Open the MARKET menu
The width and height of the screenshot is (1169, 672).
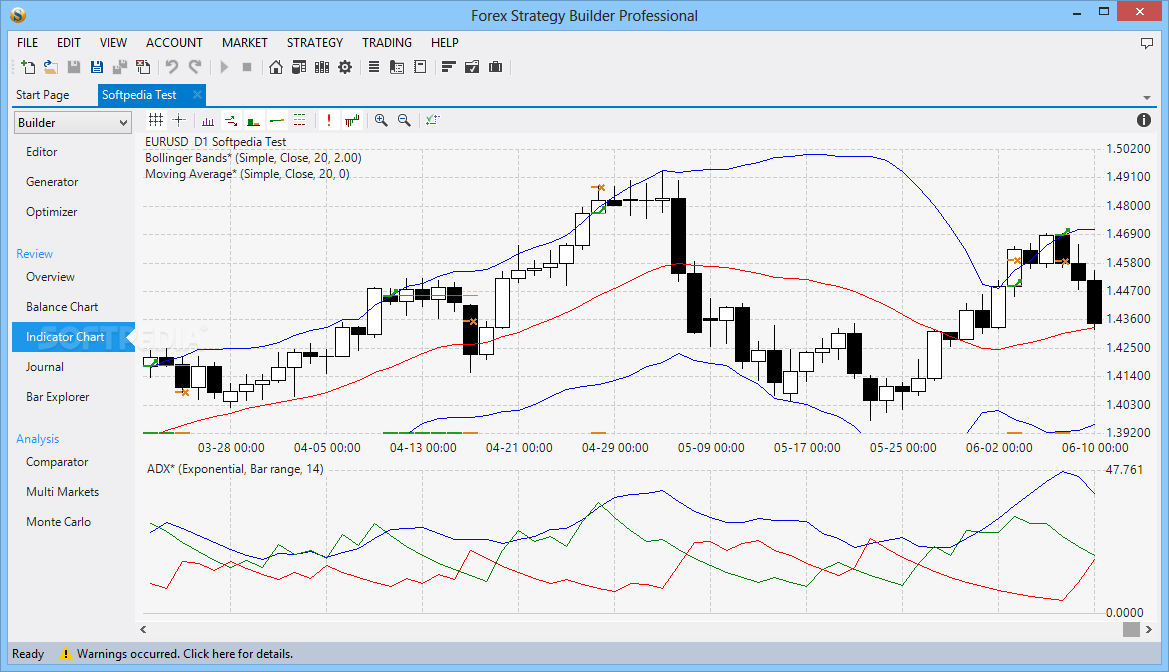coord(245,43)
